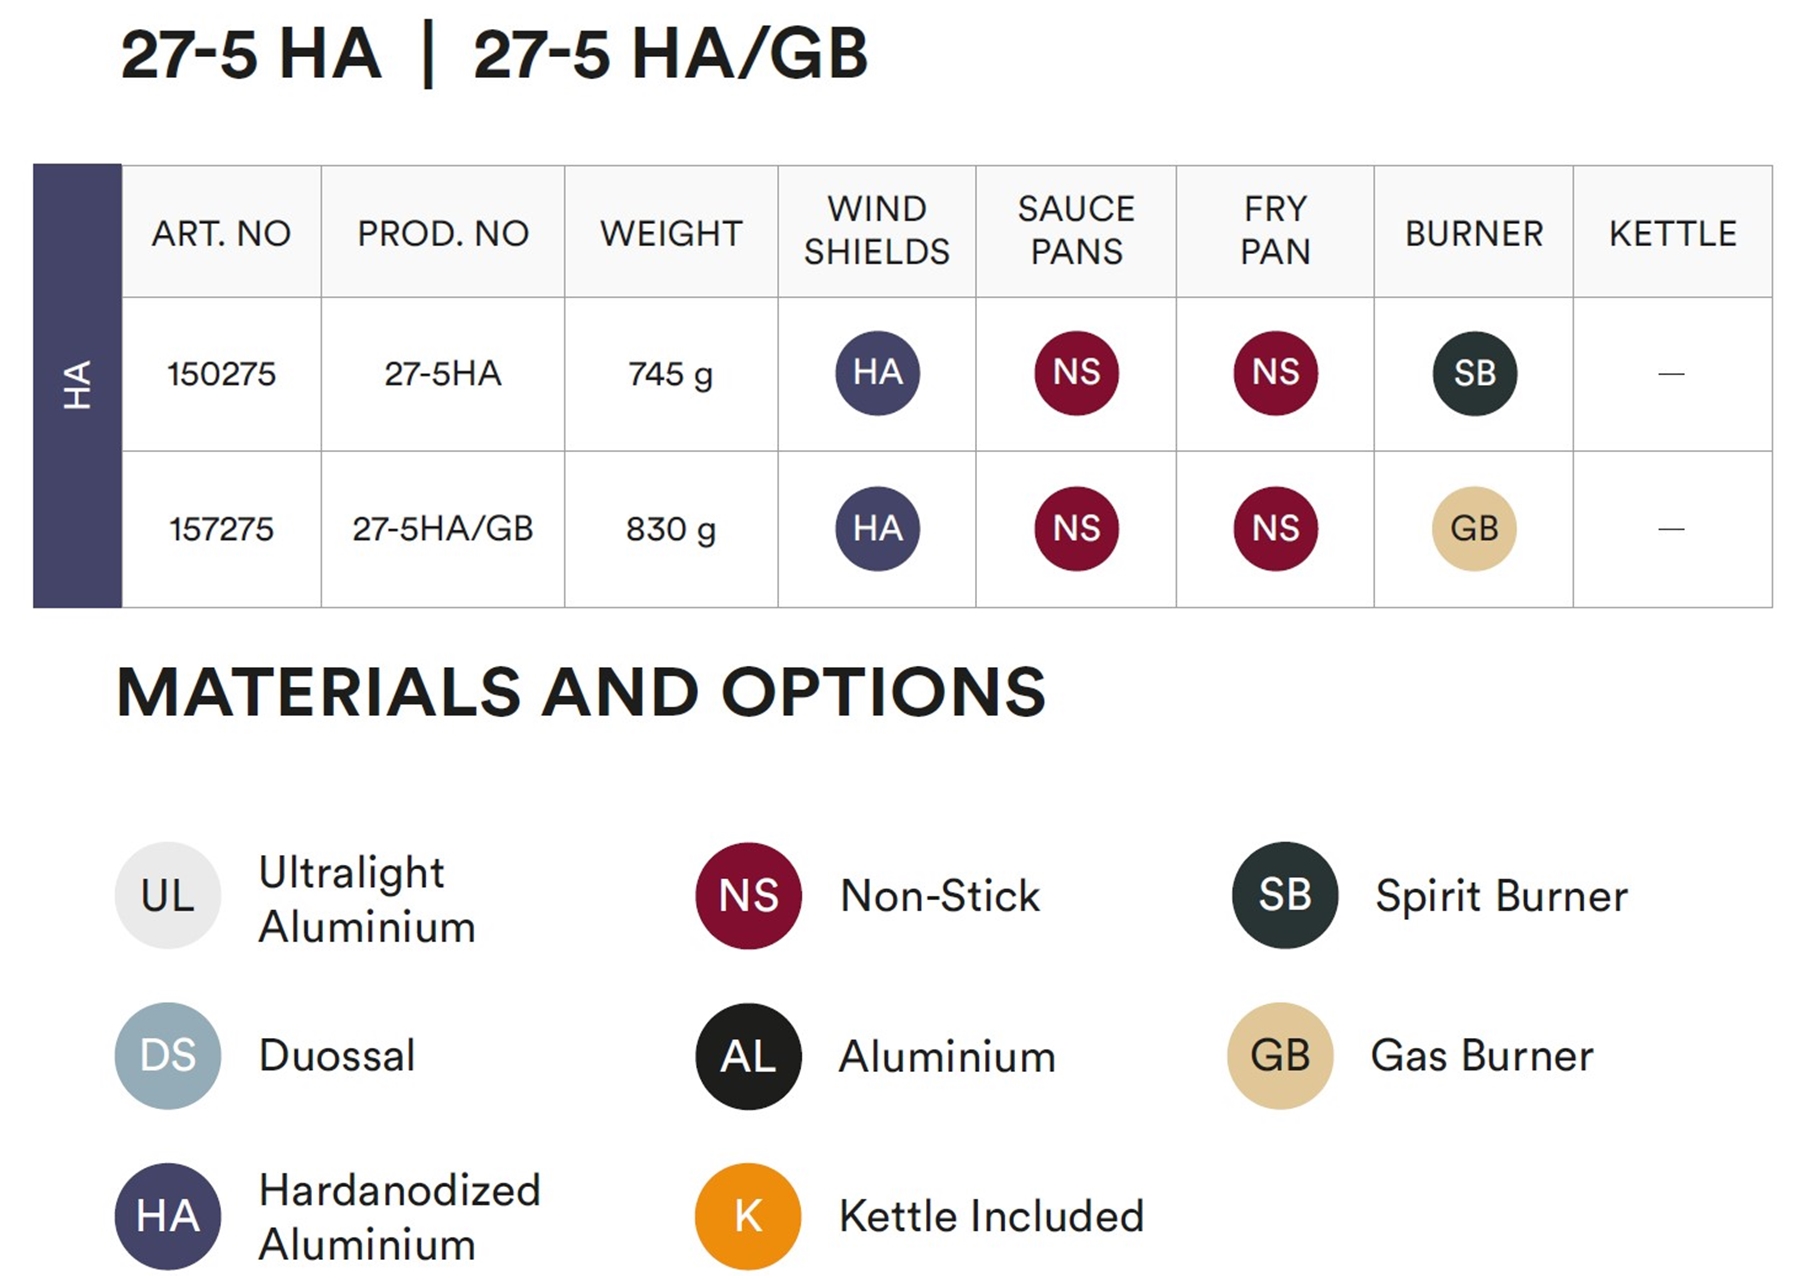Click the vertical HA category side label
The image size is (1800, 1280).
coord(77,385)
